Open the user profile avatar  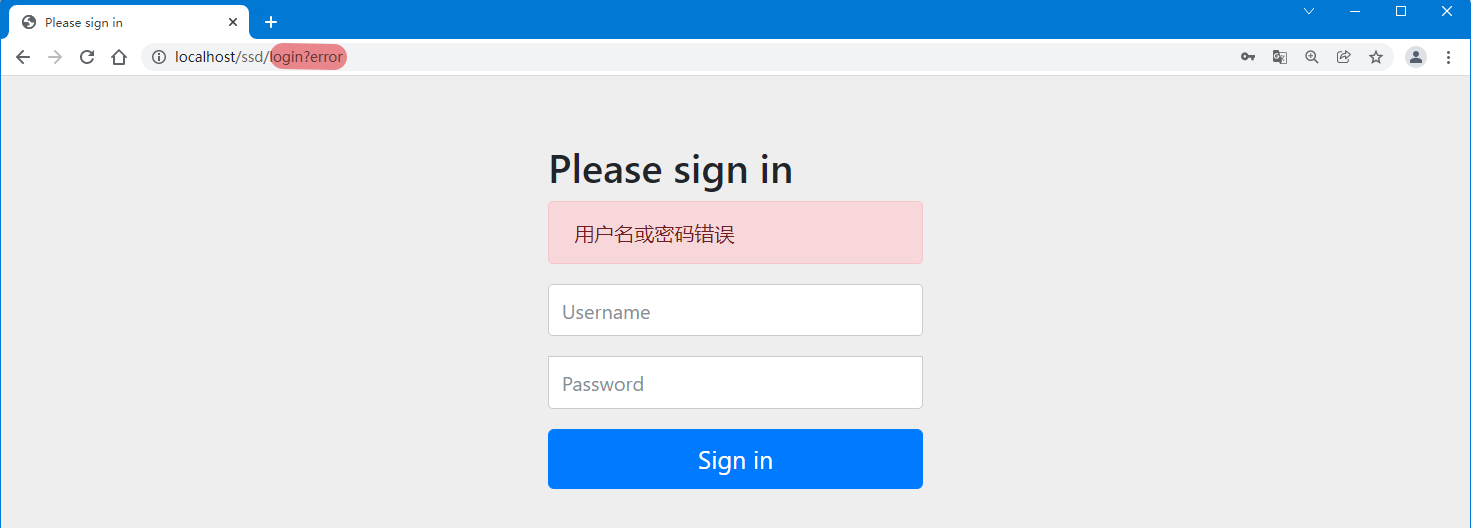point(1416,57)
